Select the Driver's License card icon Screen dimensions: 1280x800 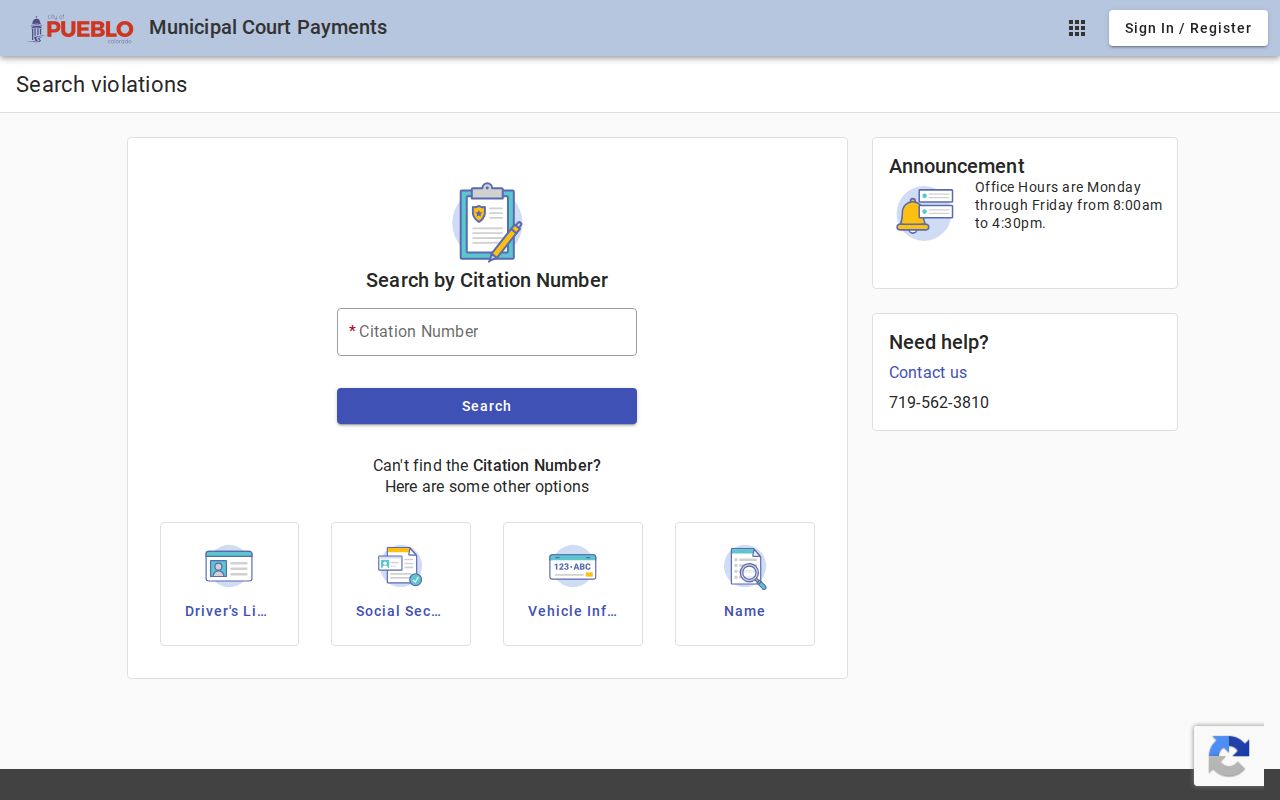click(x=229, y=567)
